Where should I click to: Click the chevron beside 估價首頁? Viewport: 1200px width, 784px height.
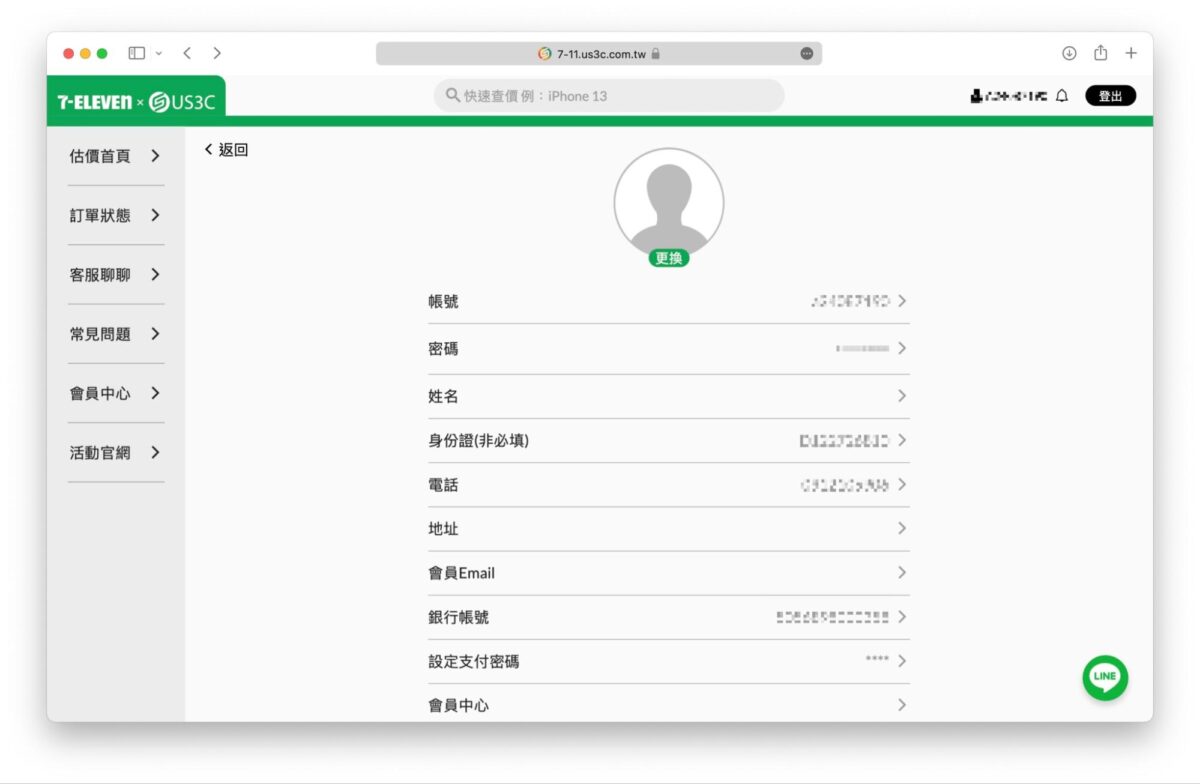[x=155, y=156]
